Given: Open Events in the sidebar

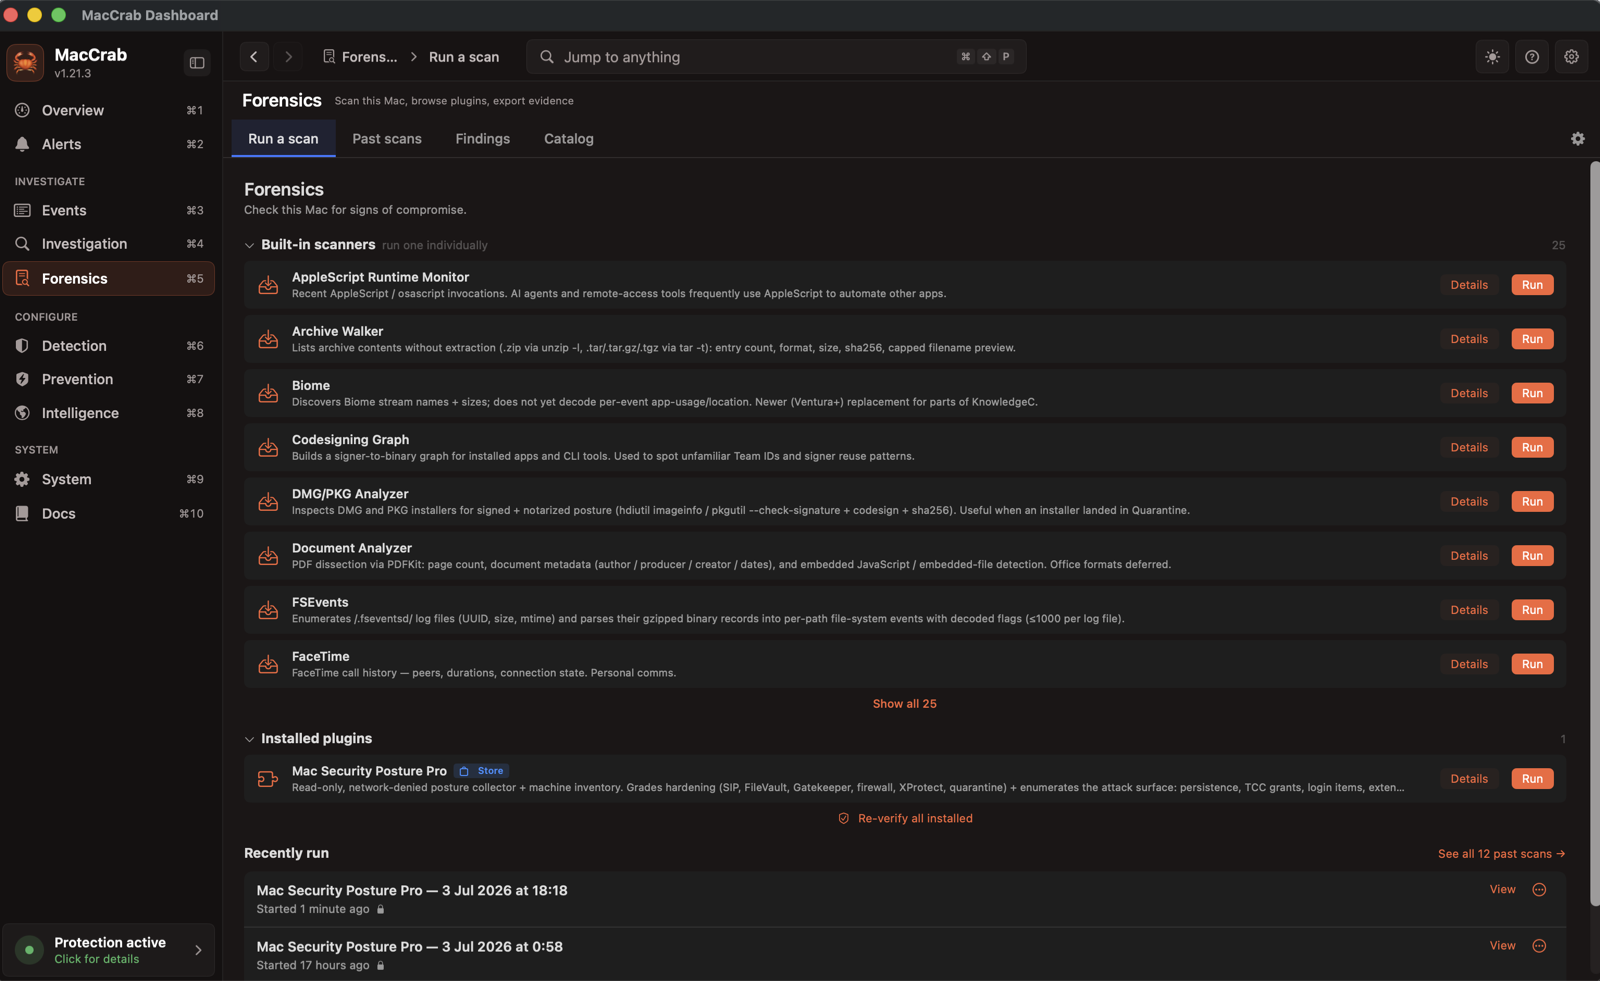Looking at the screenshot, I should click(109, 210).
